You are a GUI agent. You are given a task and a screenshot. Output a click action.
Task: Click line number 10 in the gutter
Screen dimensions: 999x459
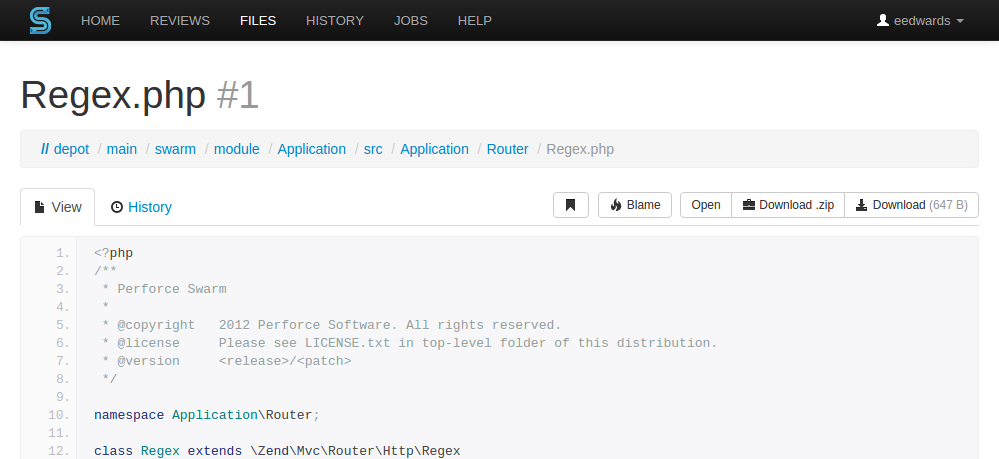coord(59,415)
